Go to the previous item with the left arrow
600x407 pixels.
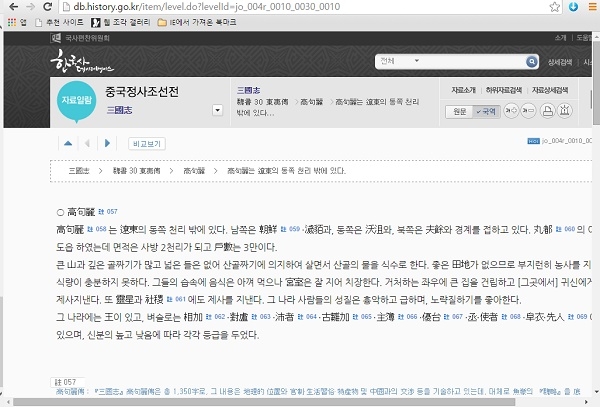87,143
